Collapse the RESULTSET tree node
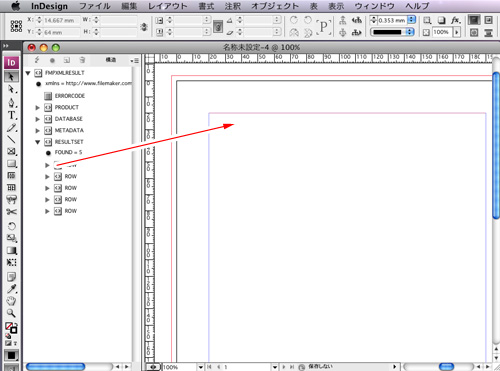The image size is (500, 371). point(37,142)
